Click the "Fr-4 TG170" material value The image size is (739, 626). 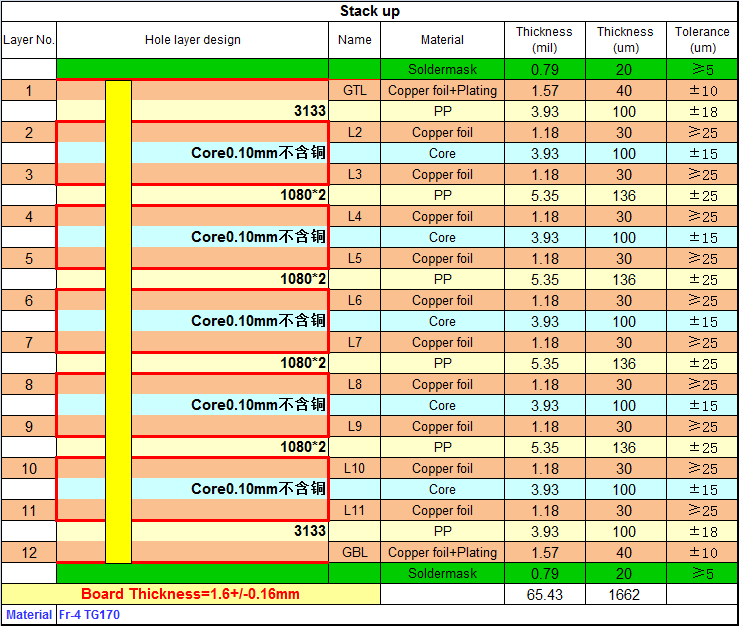(89, 615)
